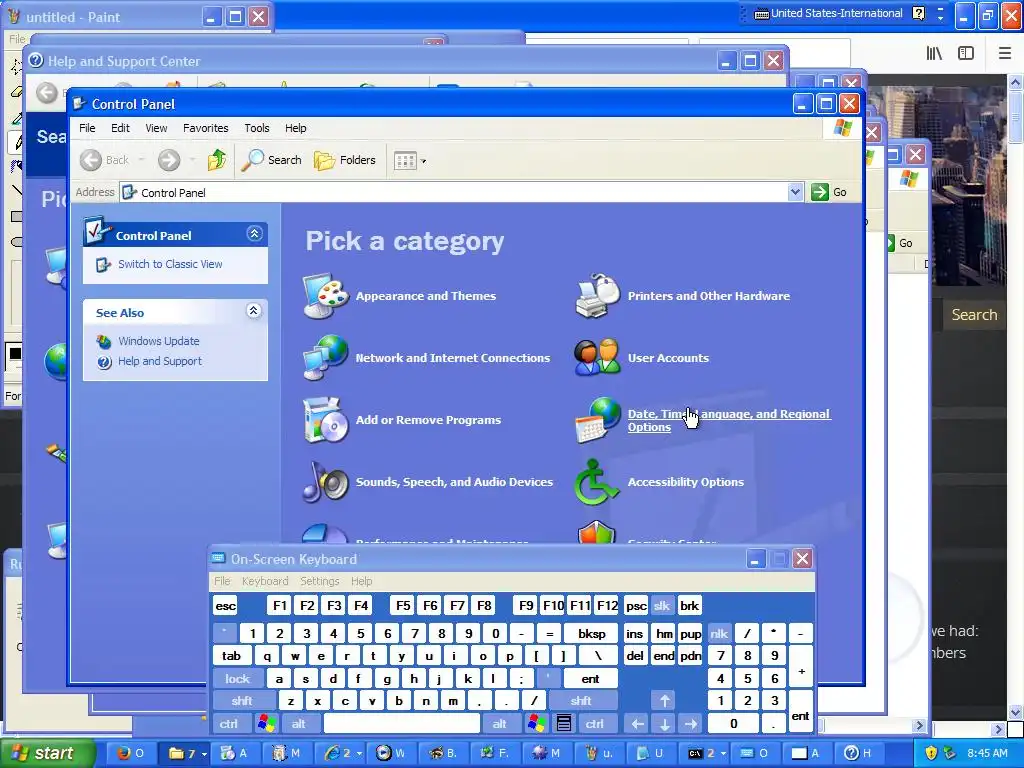This screenshot has height=768, width=1024.
Task: Open the Address bar dropdown arrow
Action: (x=795, y=192)
